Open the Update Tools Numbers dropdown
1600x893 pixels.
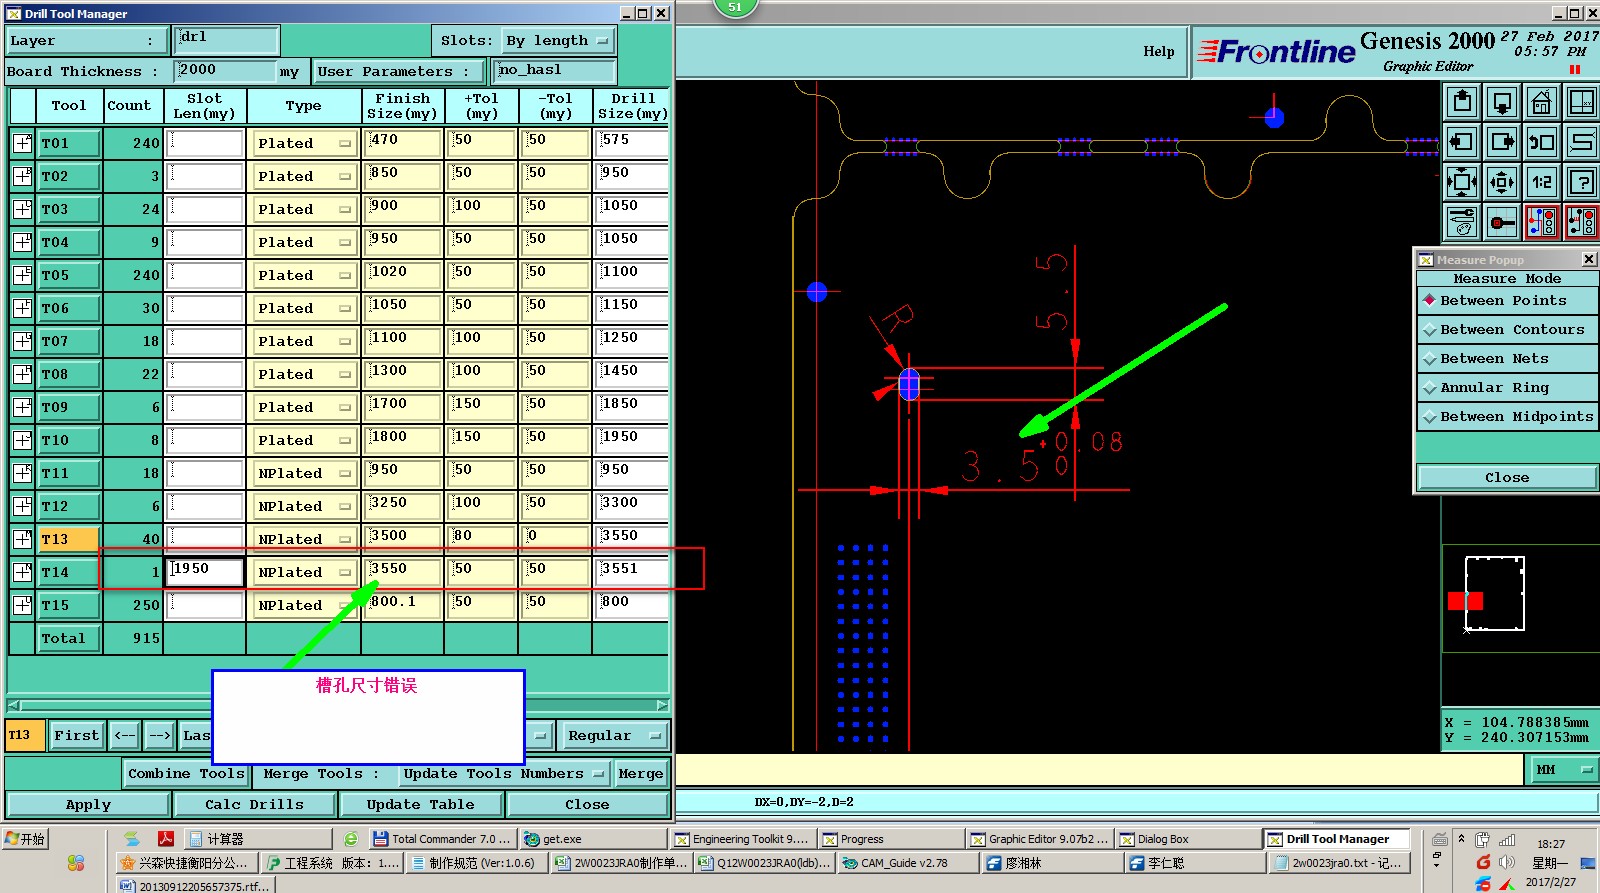pos(503,774)
